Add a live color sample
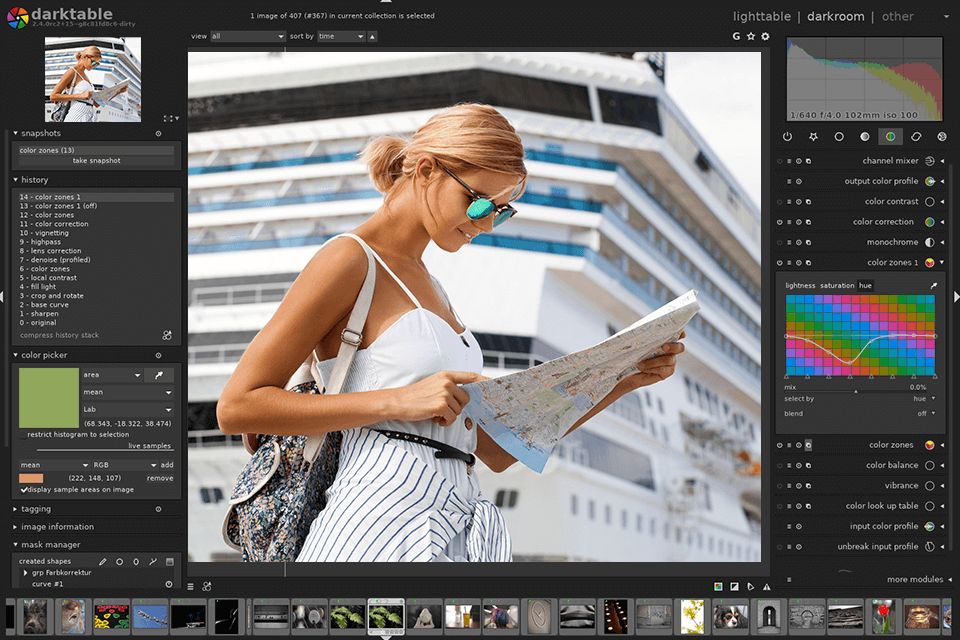Screen dimensions: 960x640 (x=167, y=465)
